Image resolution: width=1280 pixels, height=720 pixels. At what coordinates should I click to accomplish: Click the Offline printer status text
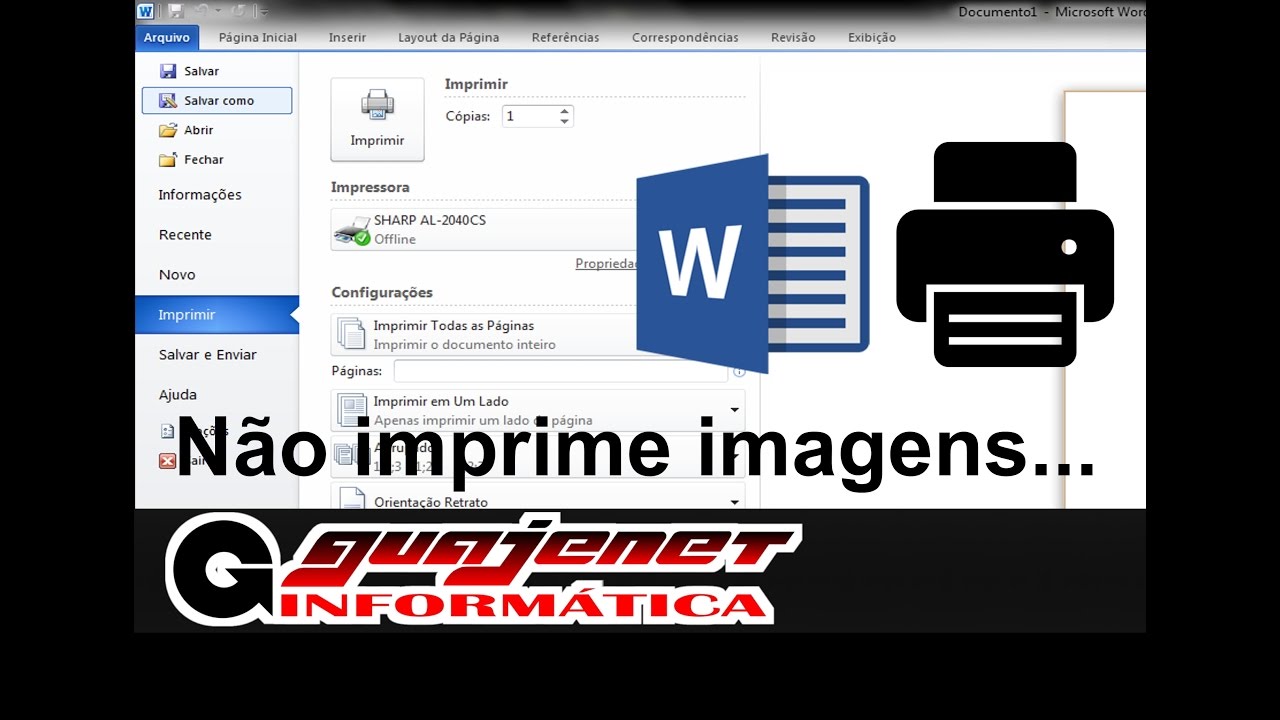(x=395, y=239)
